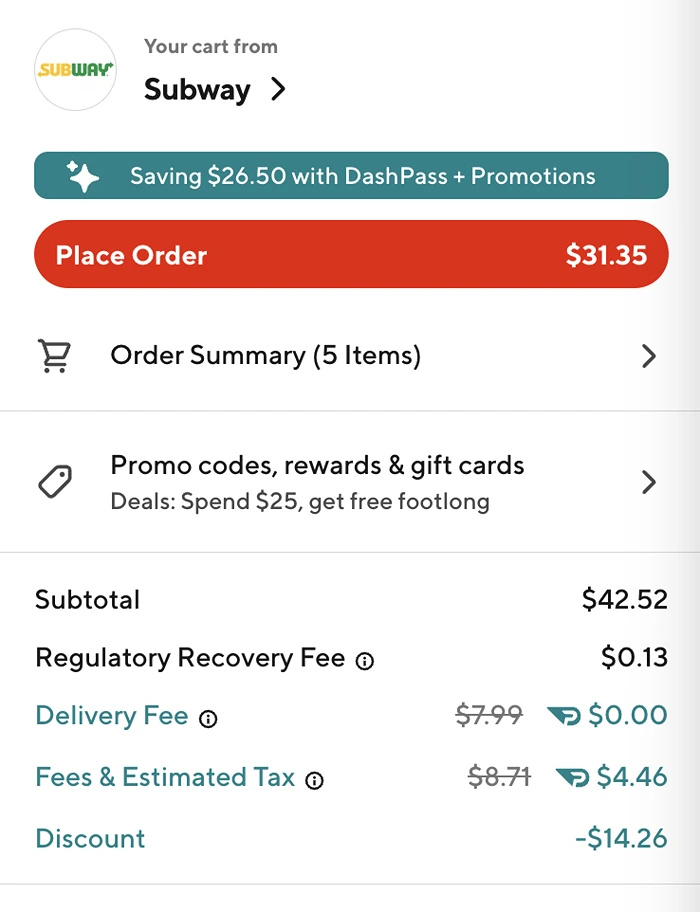This screenshot has width=700, height=912.
Task: Click the Place Order button
Action: pos(350,255)
